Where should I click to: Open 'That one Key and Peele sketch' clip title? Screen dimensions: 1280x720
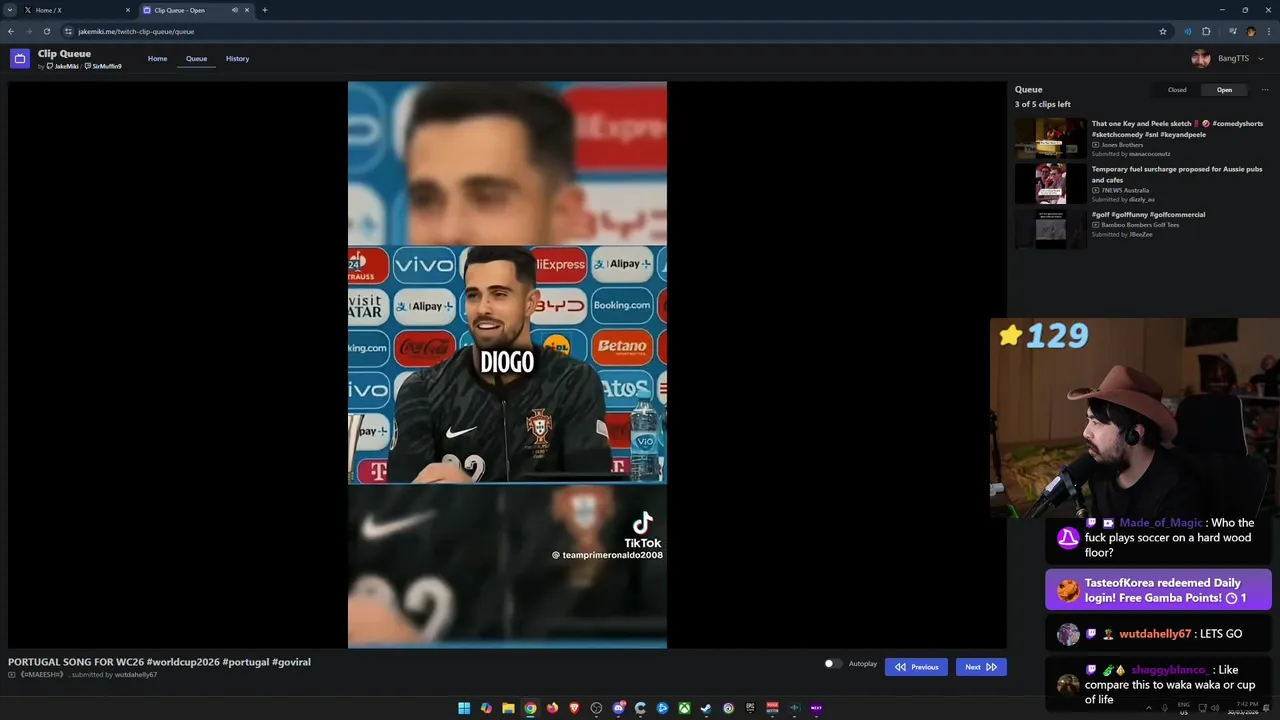(1177, 129)
